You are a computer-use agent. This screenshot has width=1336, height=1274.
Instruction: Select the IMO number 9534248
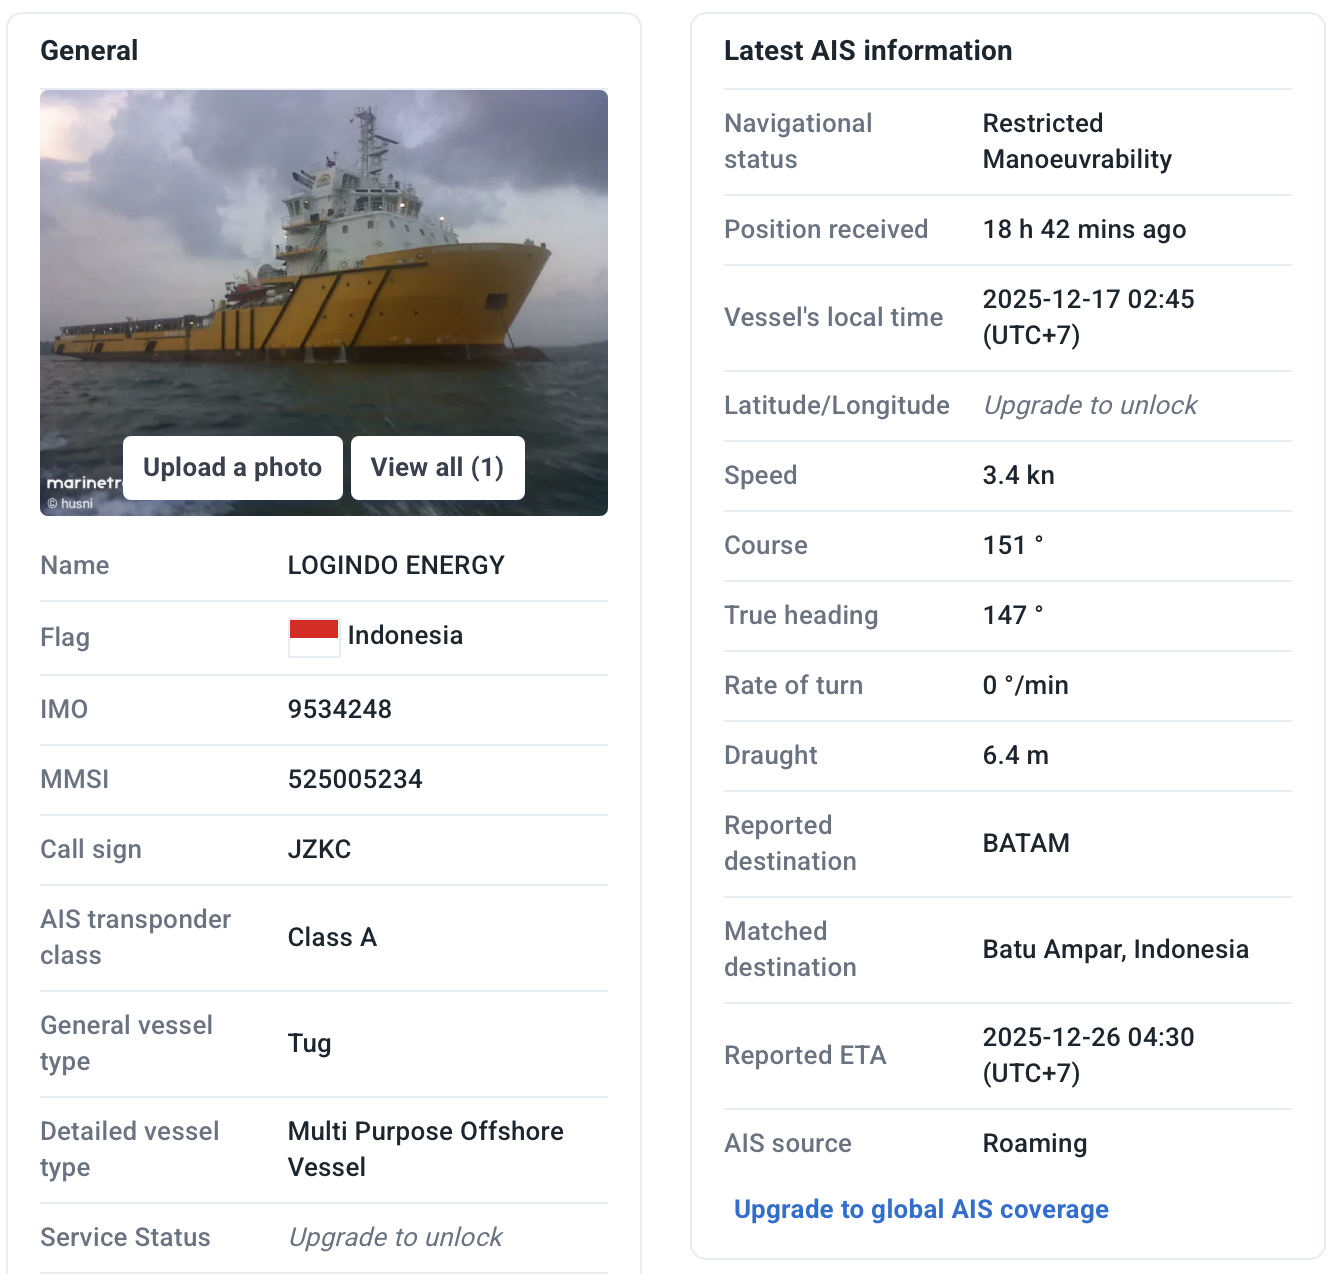pos(340,710)
